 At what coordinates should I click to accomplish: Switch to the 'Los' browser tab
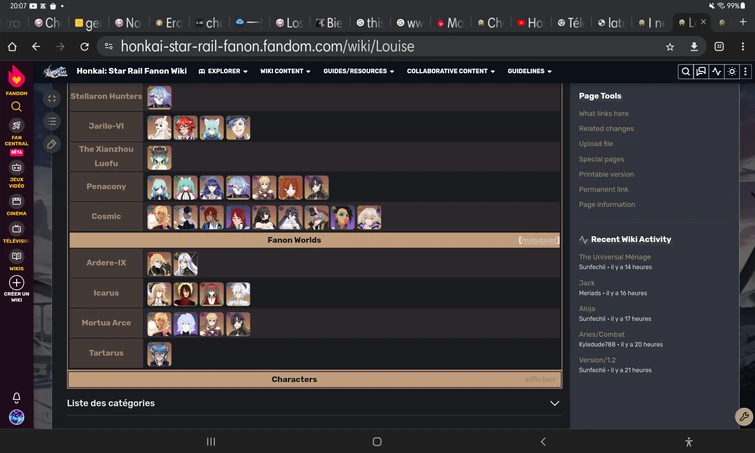click(x=290, y=23)
